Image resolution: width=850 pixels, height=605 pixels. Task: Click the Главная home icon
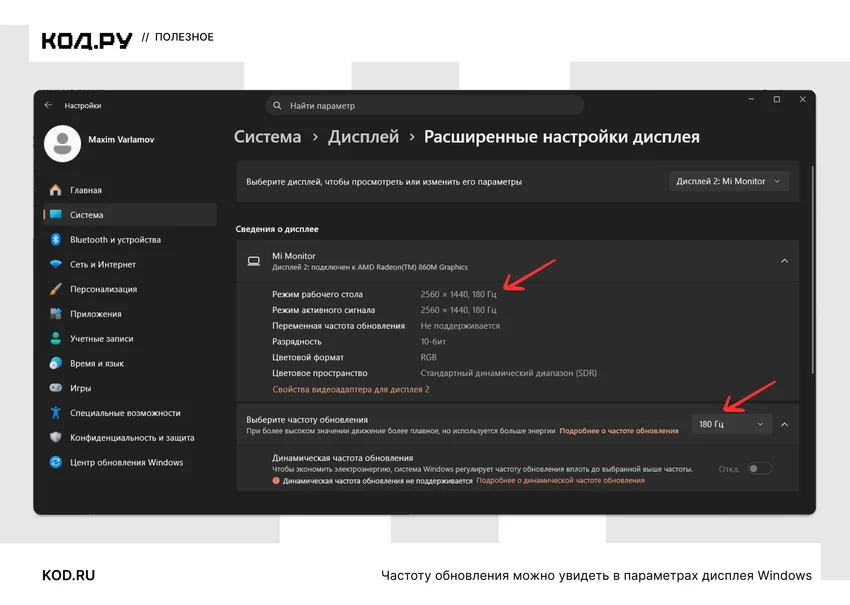tap(55, 190)
